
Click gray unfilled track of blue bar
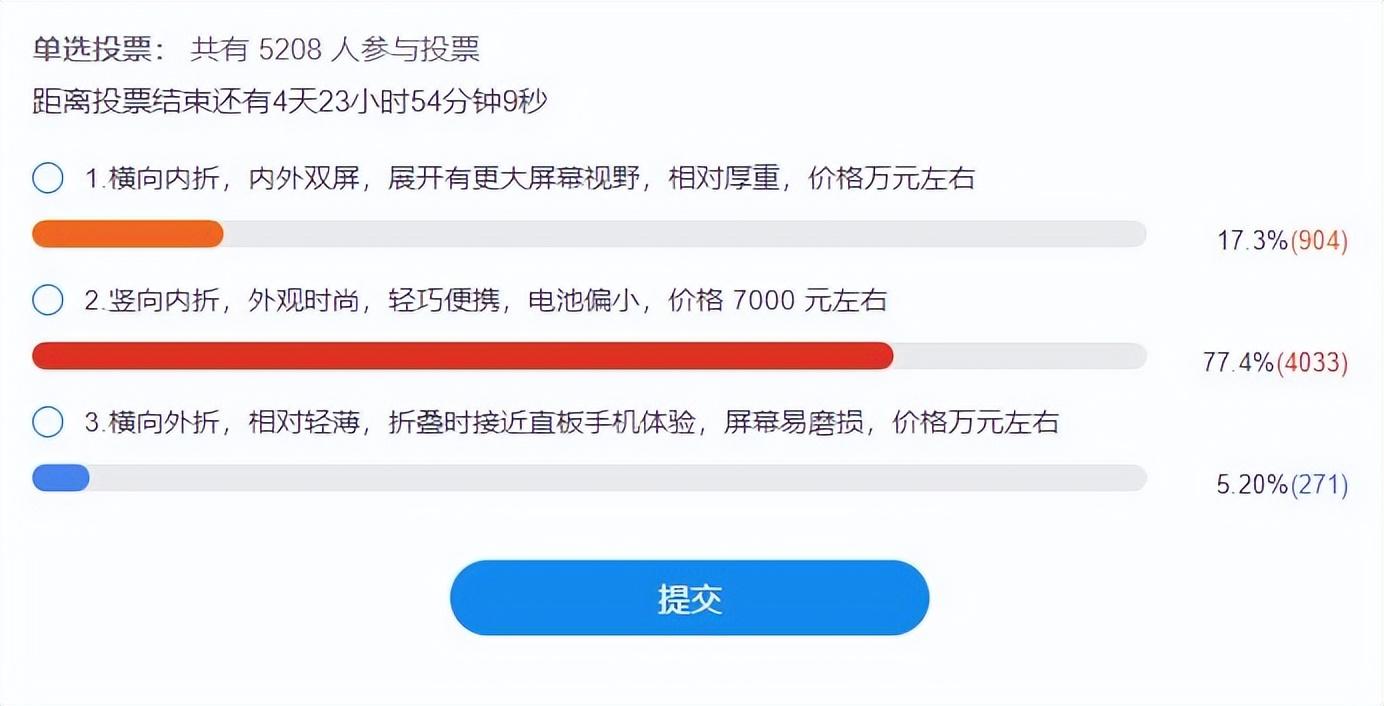[x=618, y=478]
